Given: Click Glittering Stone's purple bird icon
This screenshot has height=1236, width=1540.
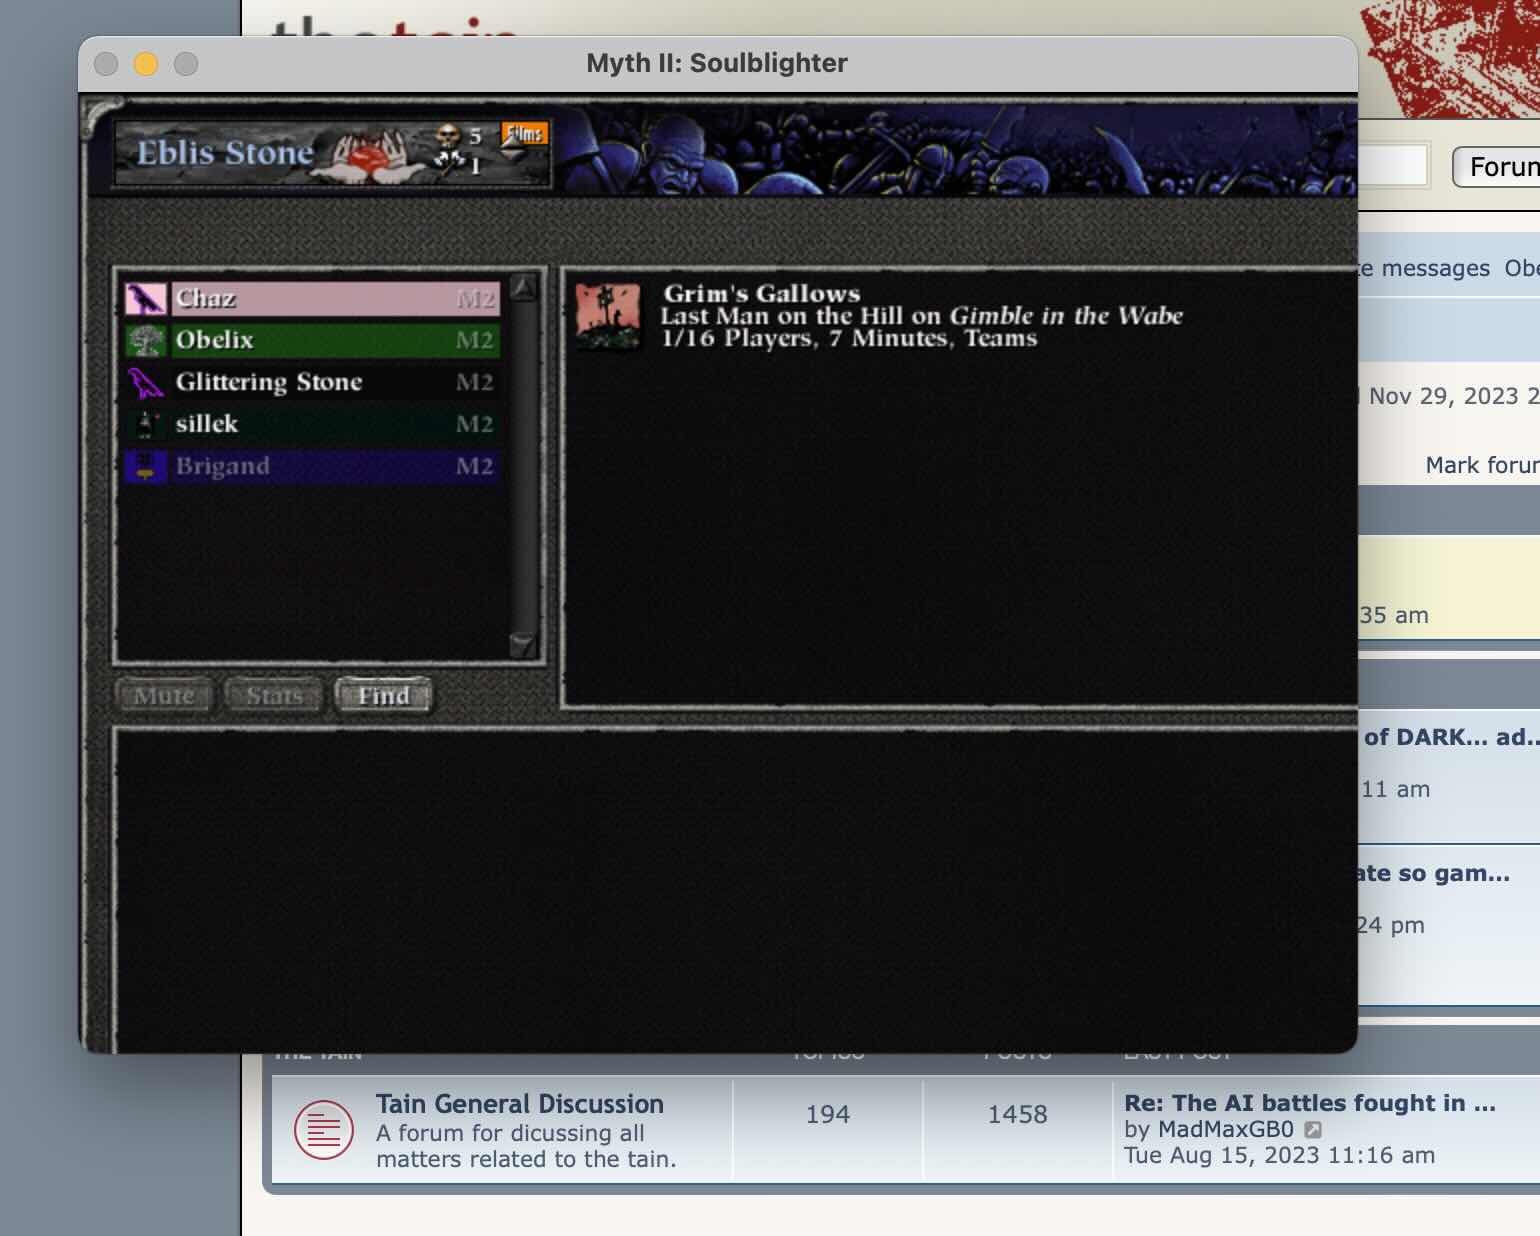Looking at the screenshot, I should tap(145, 383).
